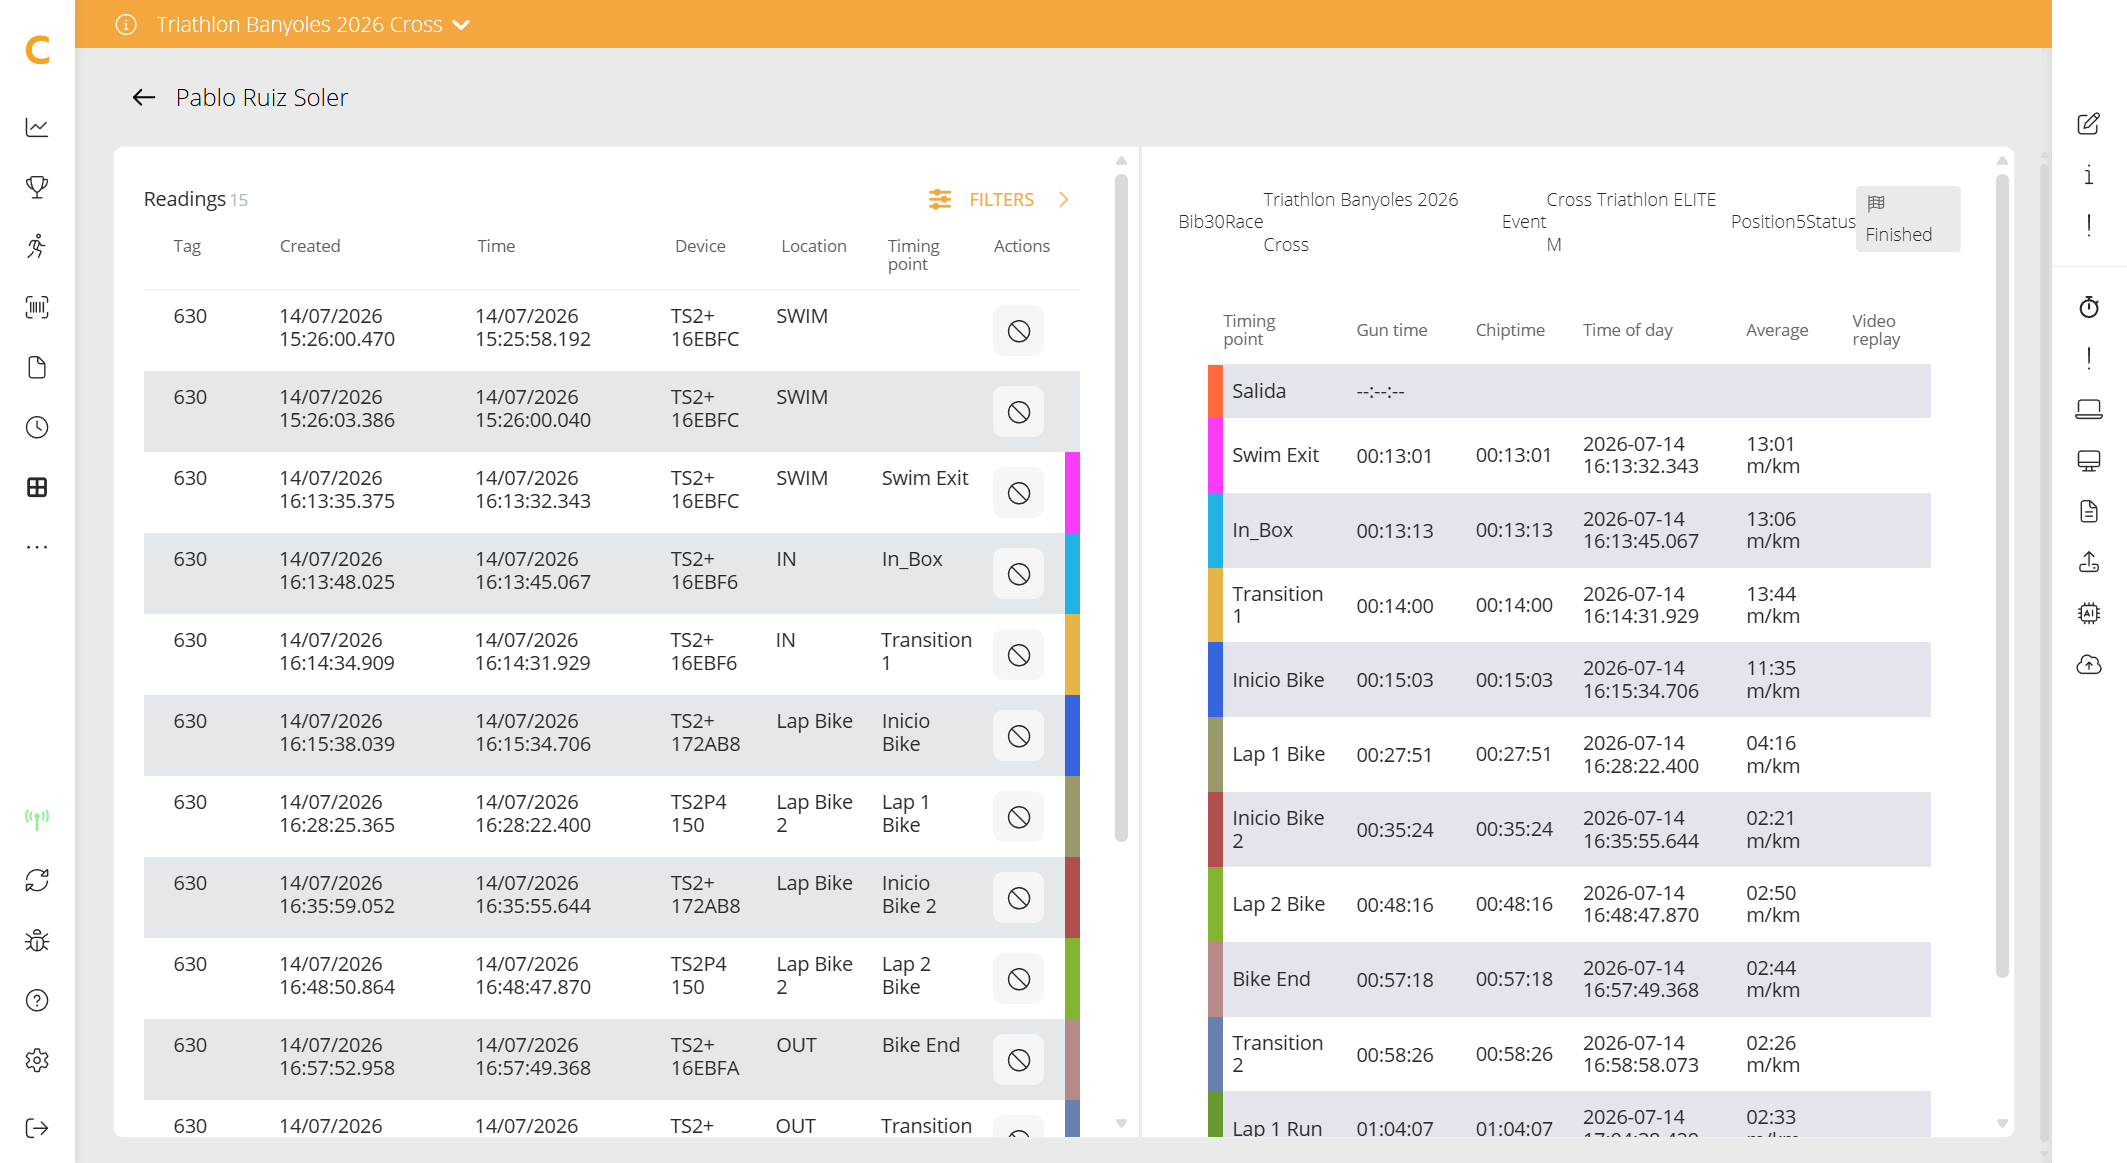Disable the Transition 1 reading
Viewport: 2127px width, 1163px height.
1018,655
